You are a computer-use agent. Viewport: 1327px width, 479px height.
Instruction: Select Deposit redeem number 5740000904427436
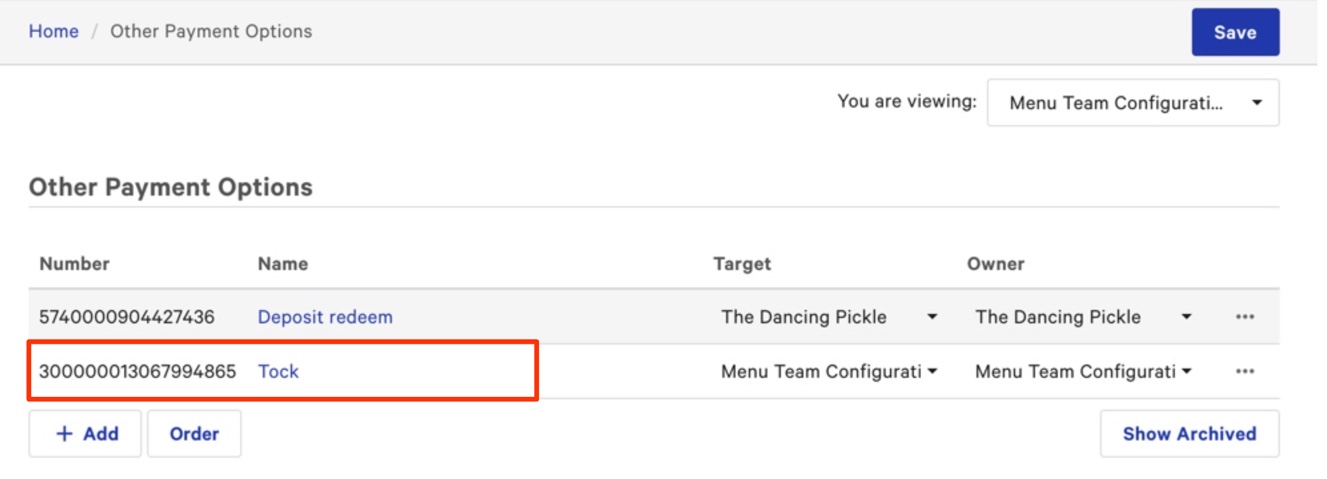click(x=126, y=317)
